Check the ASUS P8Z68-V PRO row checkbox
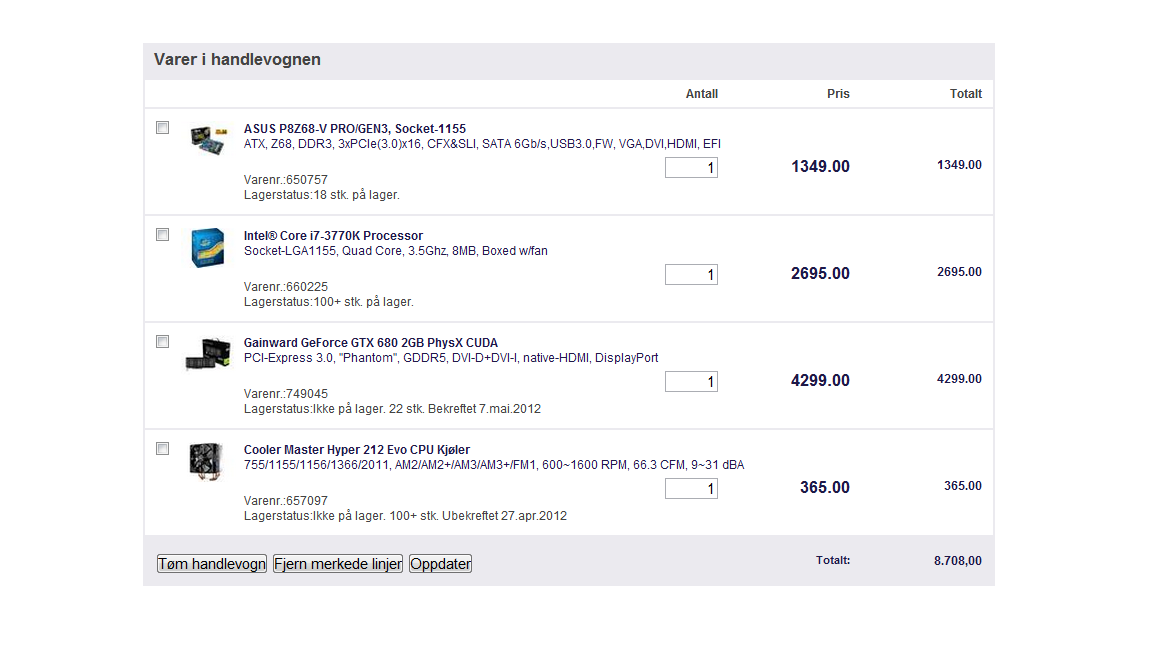Viewport: 1152px width, 648px height. [x=163, y=128]
